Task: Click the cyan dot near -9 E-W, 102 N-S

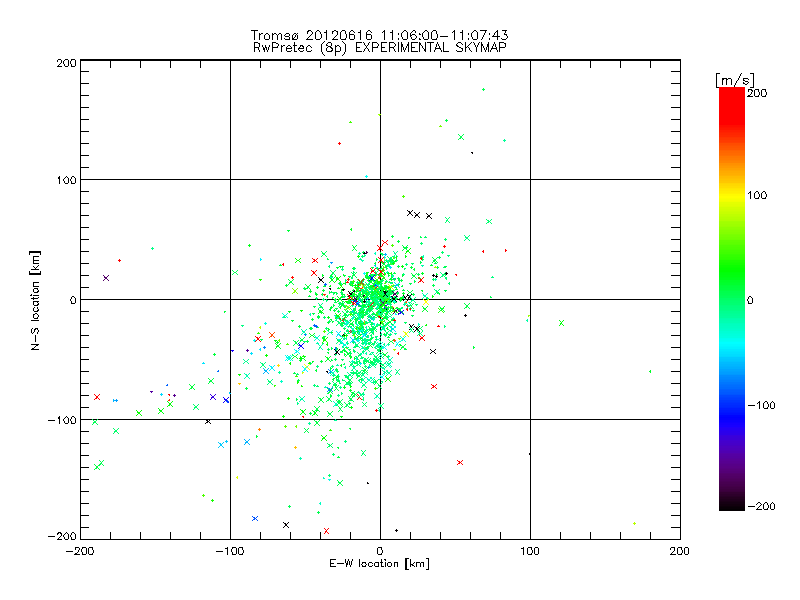Action: 366,177
